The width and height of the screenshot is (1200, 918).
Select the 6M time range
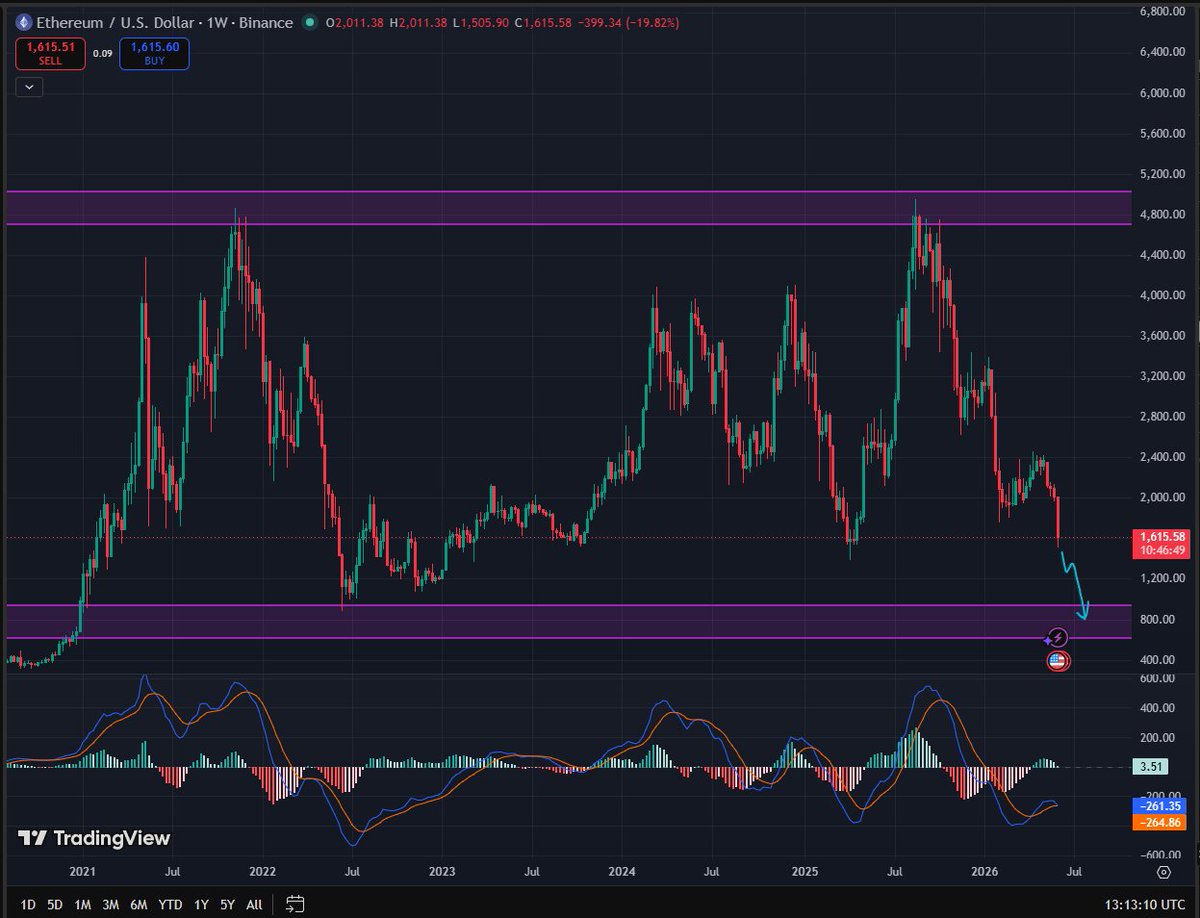pyautogui.click(x=139, y=904)
